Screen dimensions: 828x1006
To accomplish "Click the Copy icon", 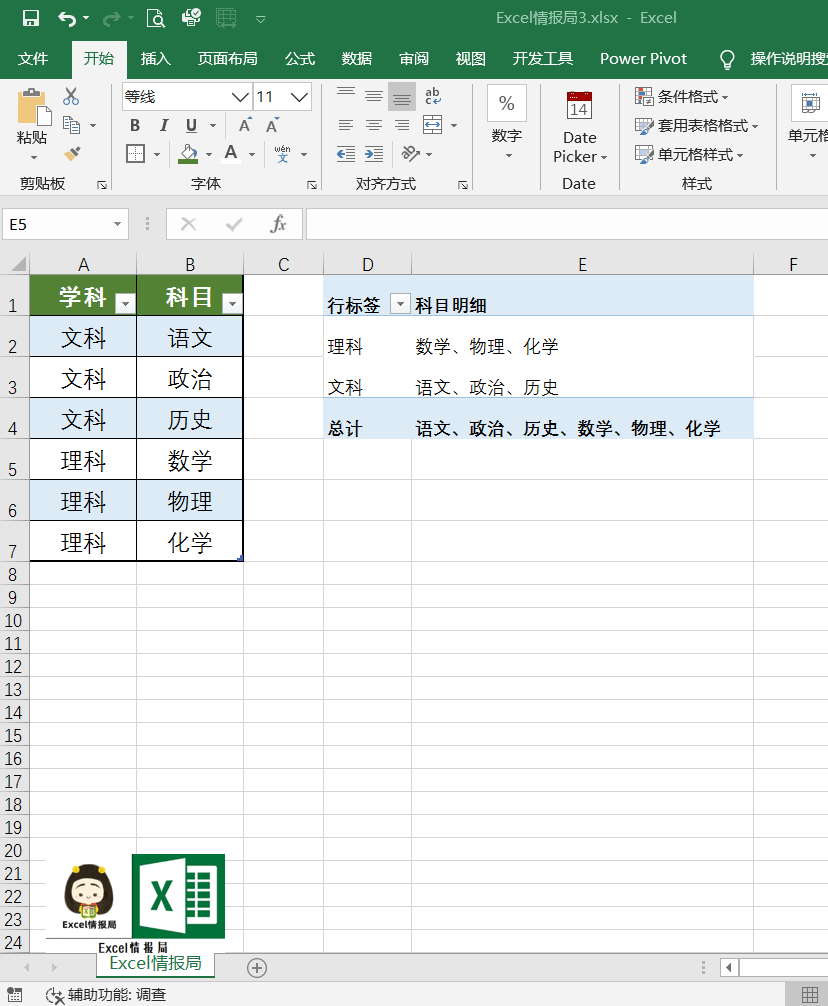I will [x=71, y=125].
